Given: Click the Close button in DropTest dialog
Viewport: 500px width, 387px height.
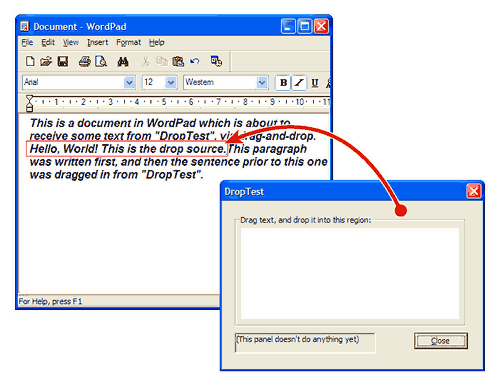Looking at the screenshot, I should pos(441,341).
